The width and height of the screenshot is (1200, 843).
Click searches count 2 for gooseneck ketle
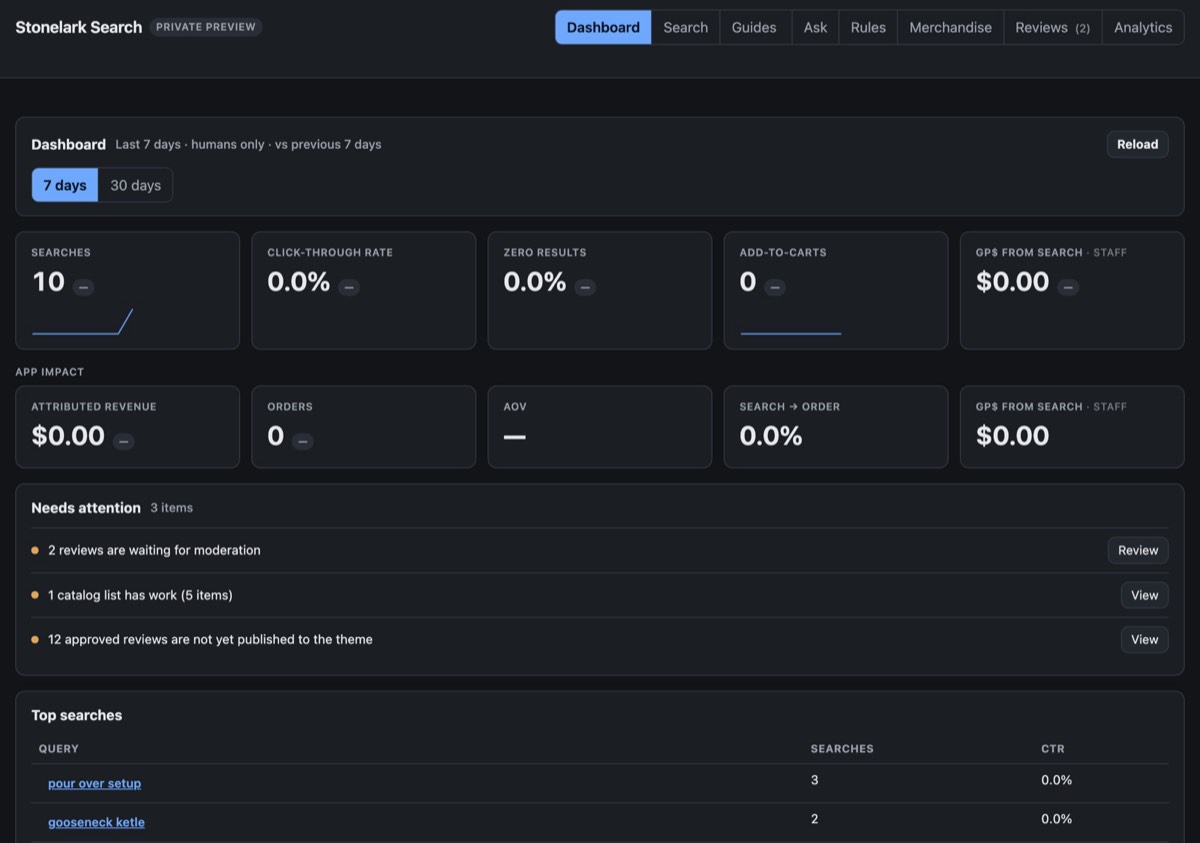click(814, 819)
